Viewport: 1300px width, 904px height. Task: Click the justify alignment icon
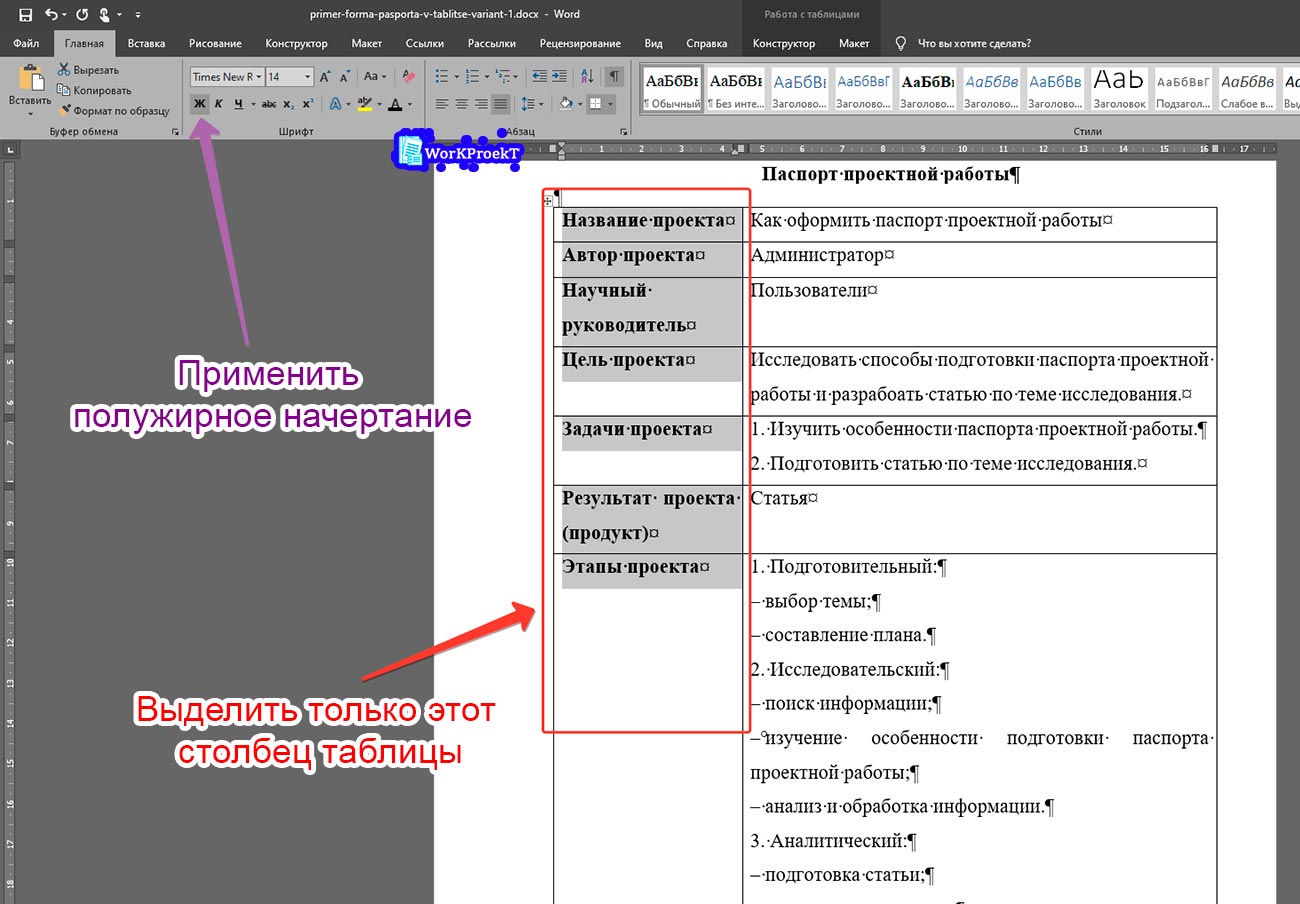point(500,104)
